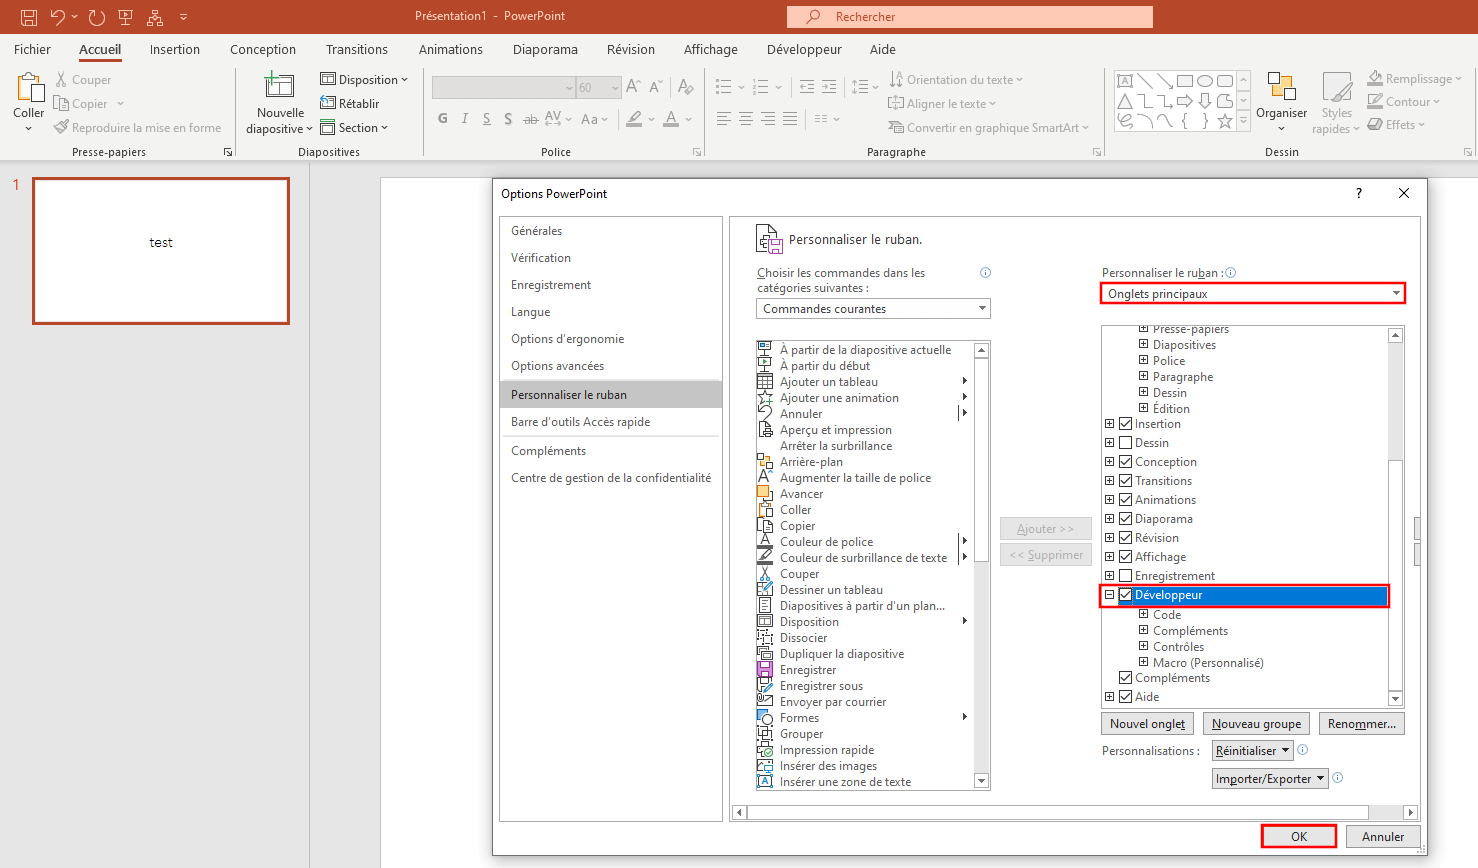Viewport: 1478px width, 868px height.
Task: Enable the Dessin tab checkbox
Action: (x=1126, y=443)
